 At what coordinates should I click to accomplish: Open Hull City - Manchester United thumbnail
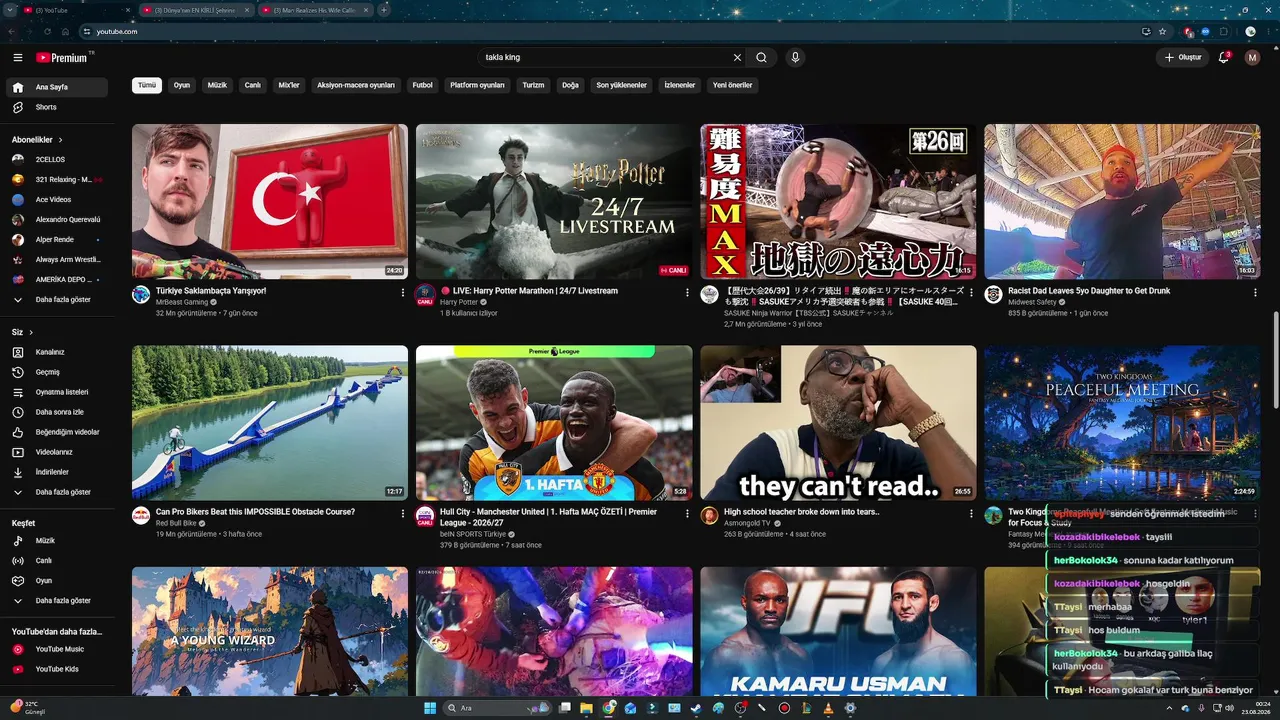coord(554,423)
